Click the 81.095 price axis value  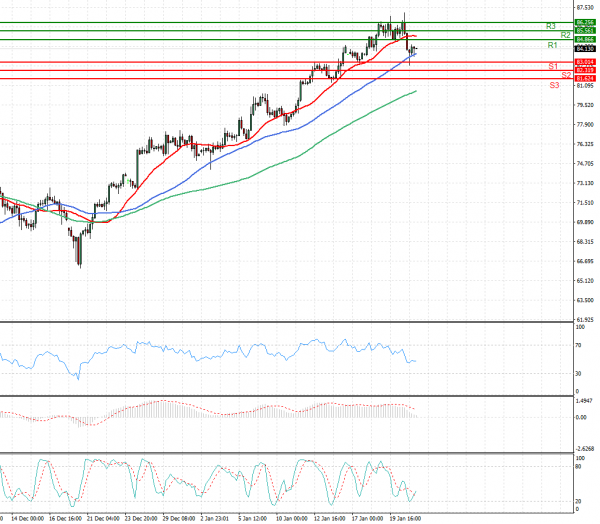click(585, 85)
